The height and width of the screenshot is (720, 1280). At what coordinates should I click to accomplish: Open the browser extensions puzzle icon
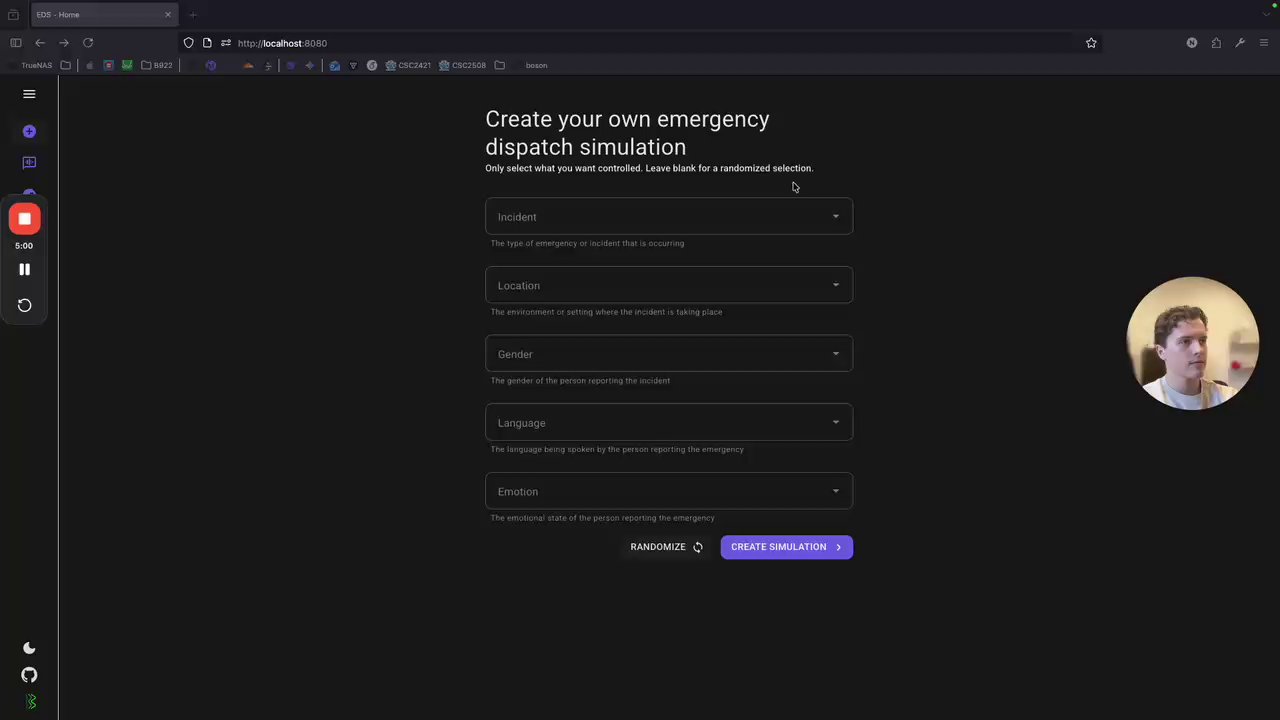pyautogui.click(x=1216, y=43)
